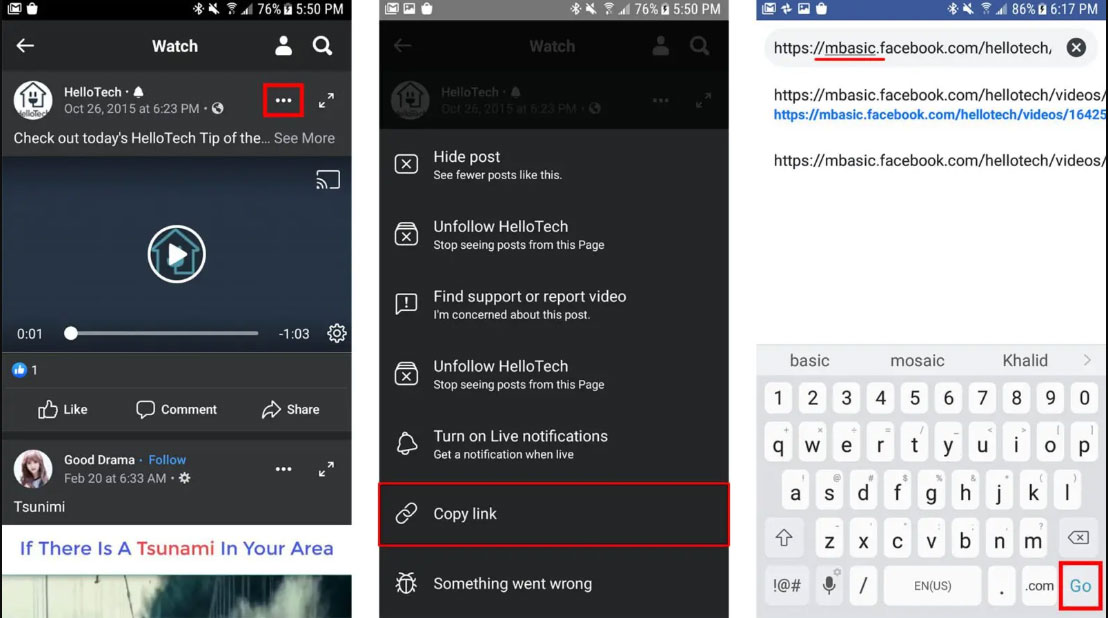Tap the letter g key
This screenshot has height=618, width=1108.
pos(931,492)
